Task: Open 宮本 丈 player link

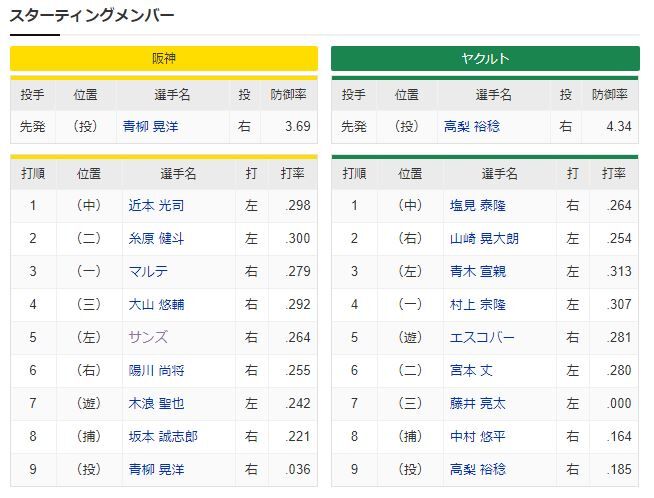Action: coord(471,370)
